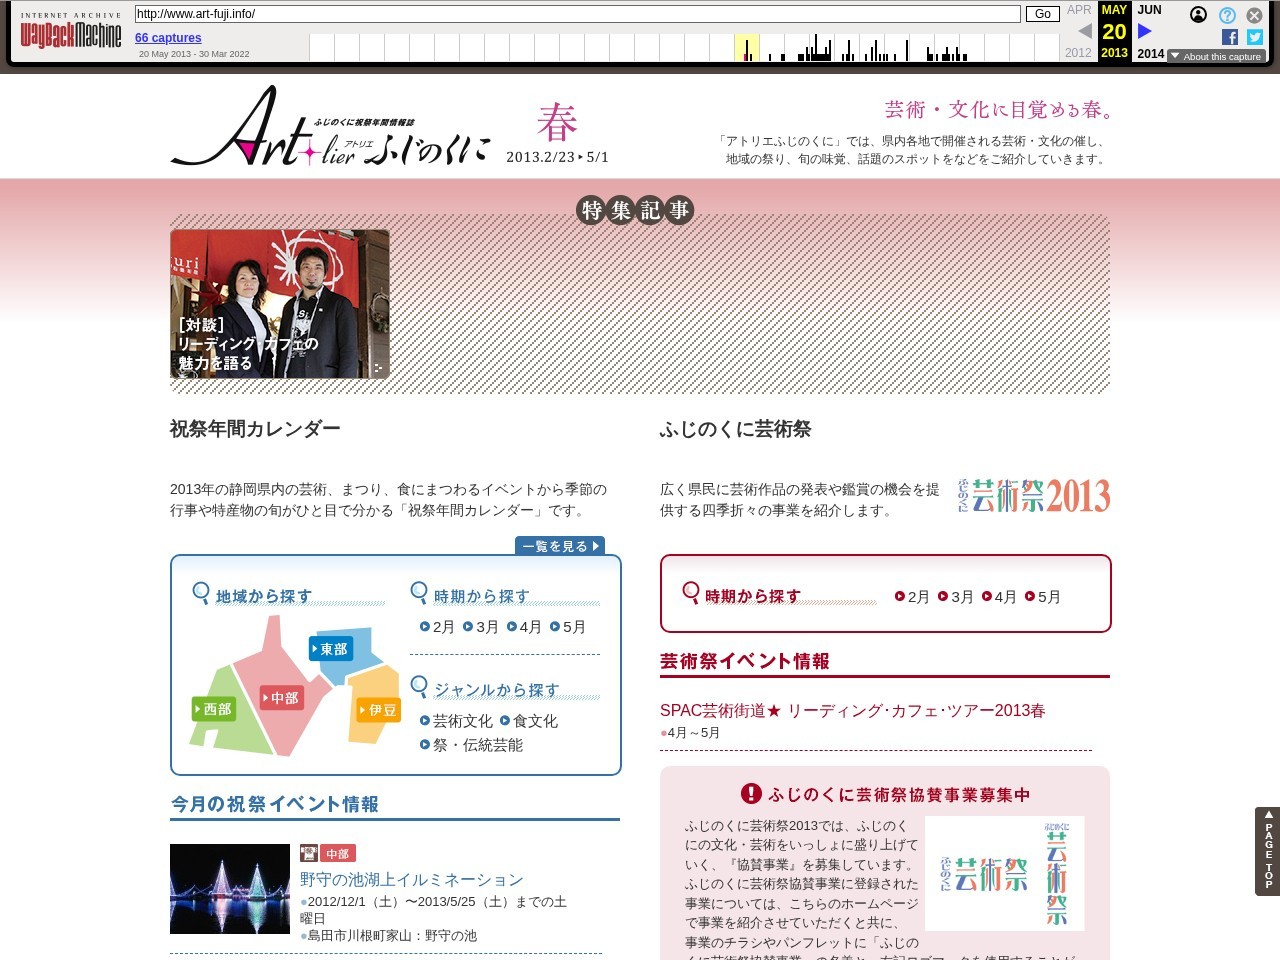The width and height of the screenshot is (1280, 960).
Task: Jump to page top using side button
Action: tap(1267, 851)
